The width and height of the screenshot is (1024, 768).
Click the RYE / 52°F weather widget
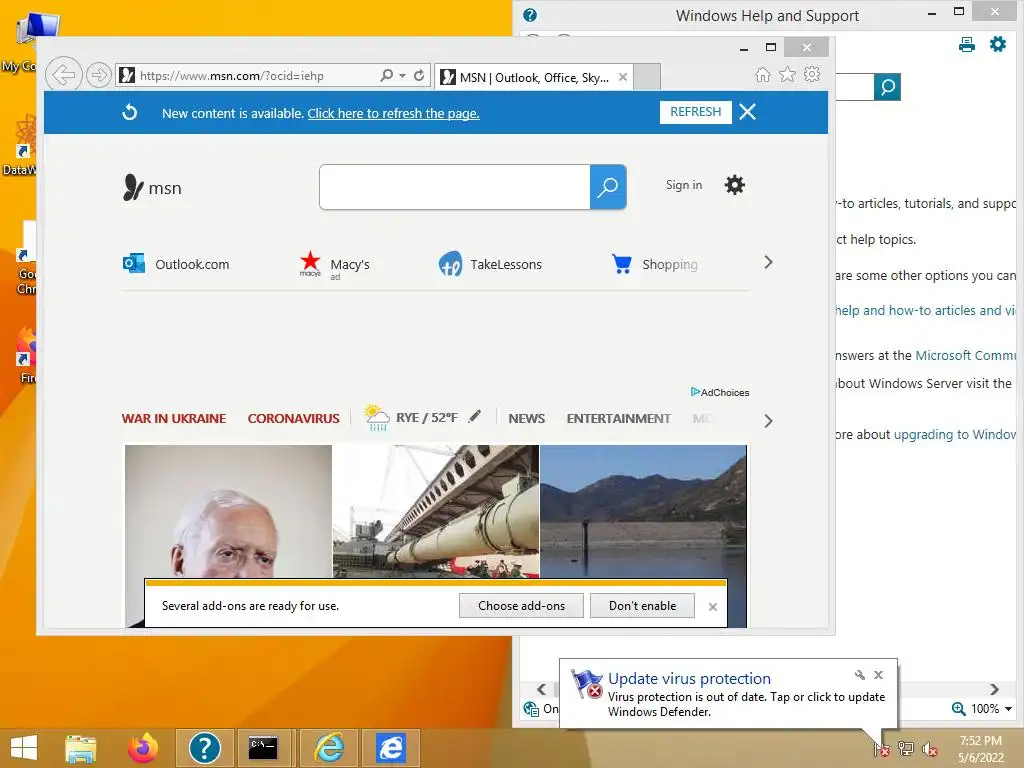(x=411, y=417)
